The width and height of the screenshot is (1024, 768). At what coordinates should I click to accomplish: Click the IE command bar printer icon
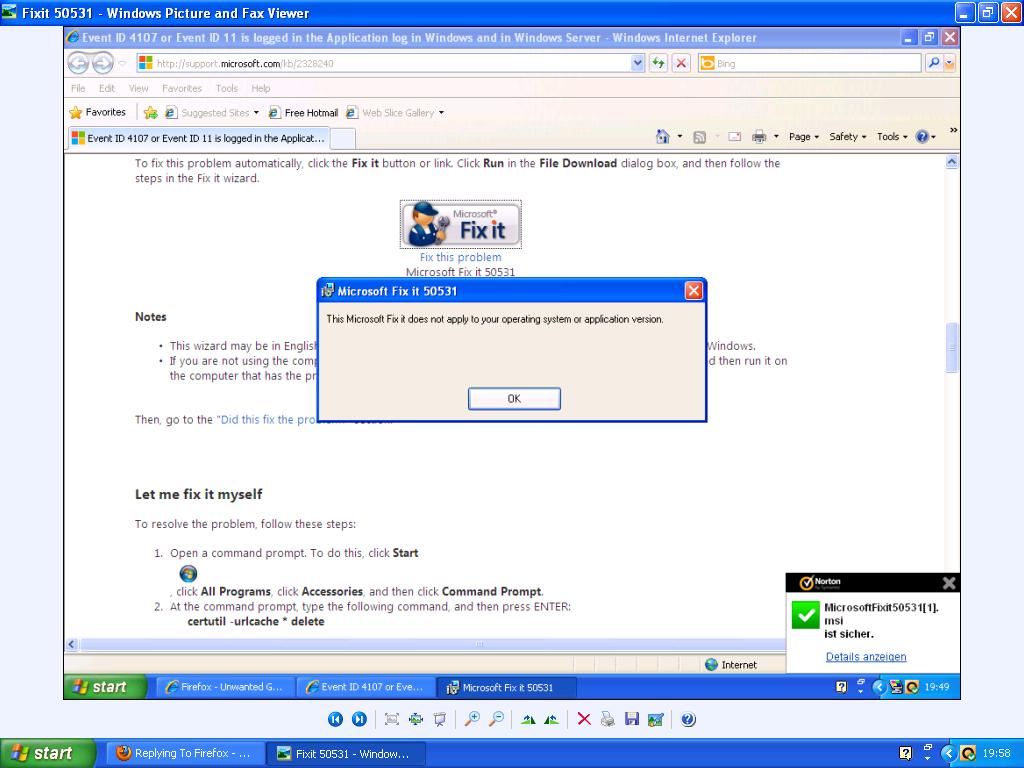(x=759, y=136)
